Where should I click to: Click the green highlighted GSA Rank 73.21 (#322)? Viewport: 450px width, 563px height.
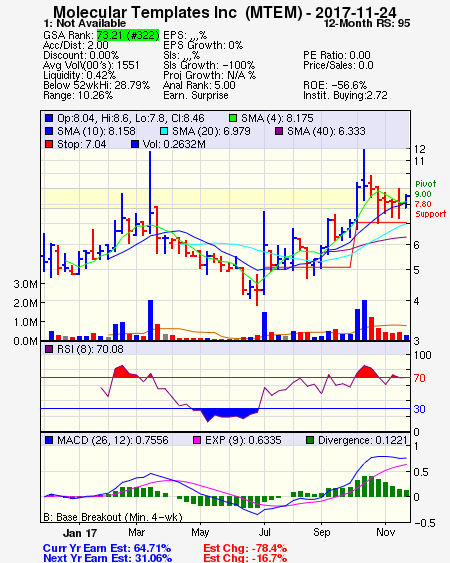click(x=128, y=35)
